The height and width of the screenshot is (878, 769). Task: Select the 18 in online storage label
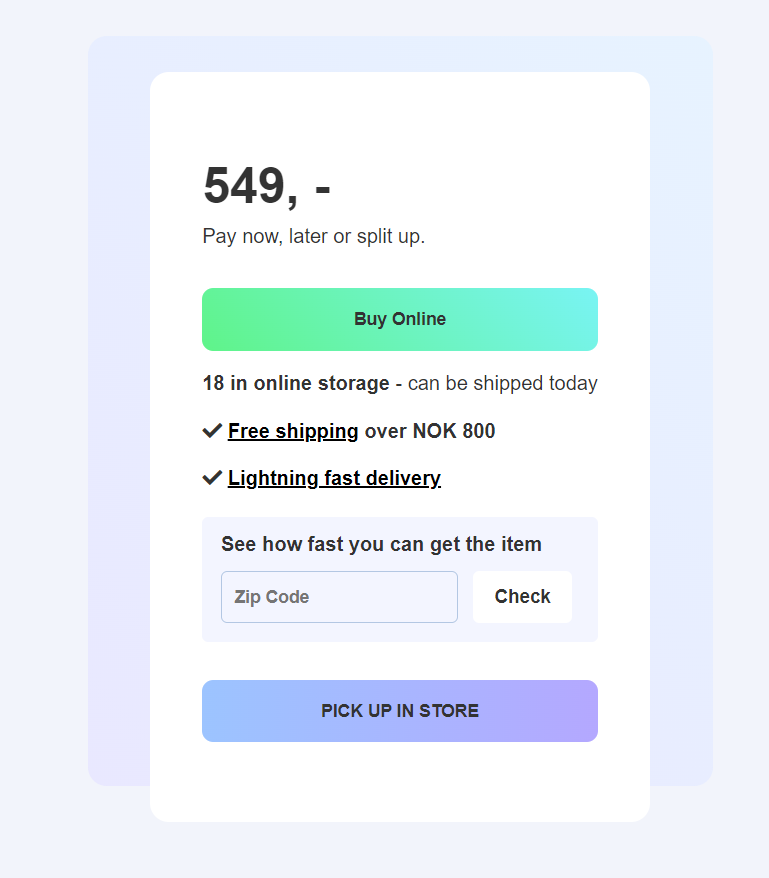pos(295,383)
